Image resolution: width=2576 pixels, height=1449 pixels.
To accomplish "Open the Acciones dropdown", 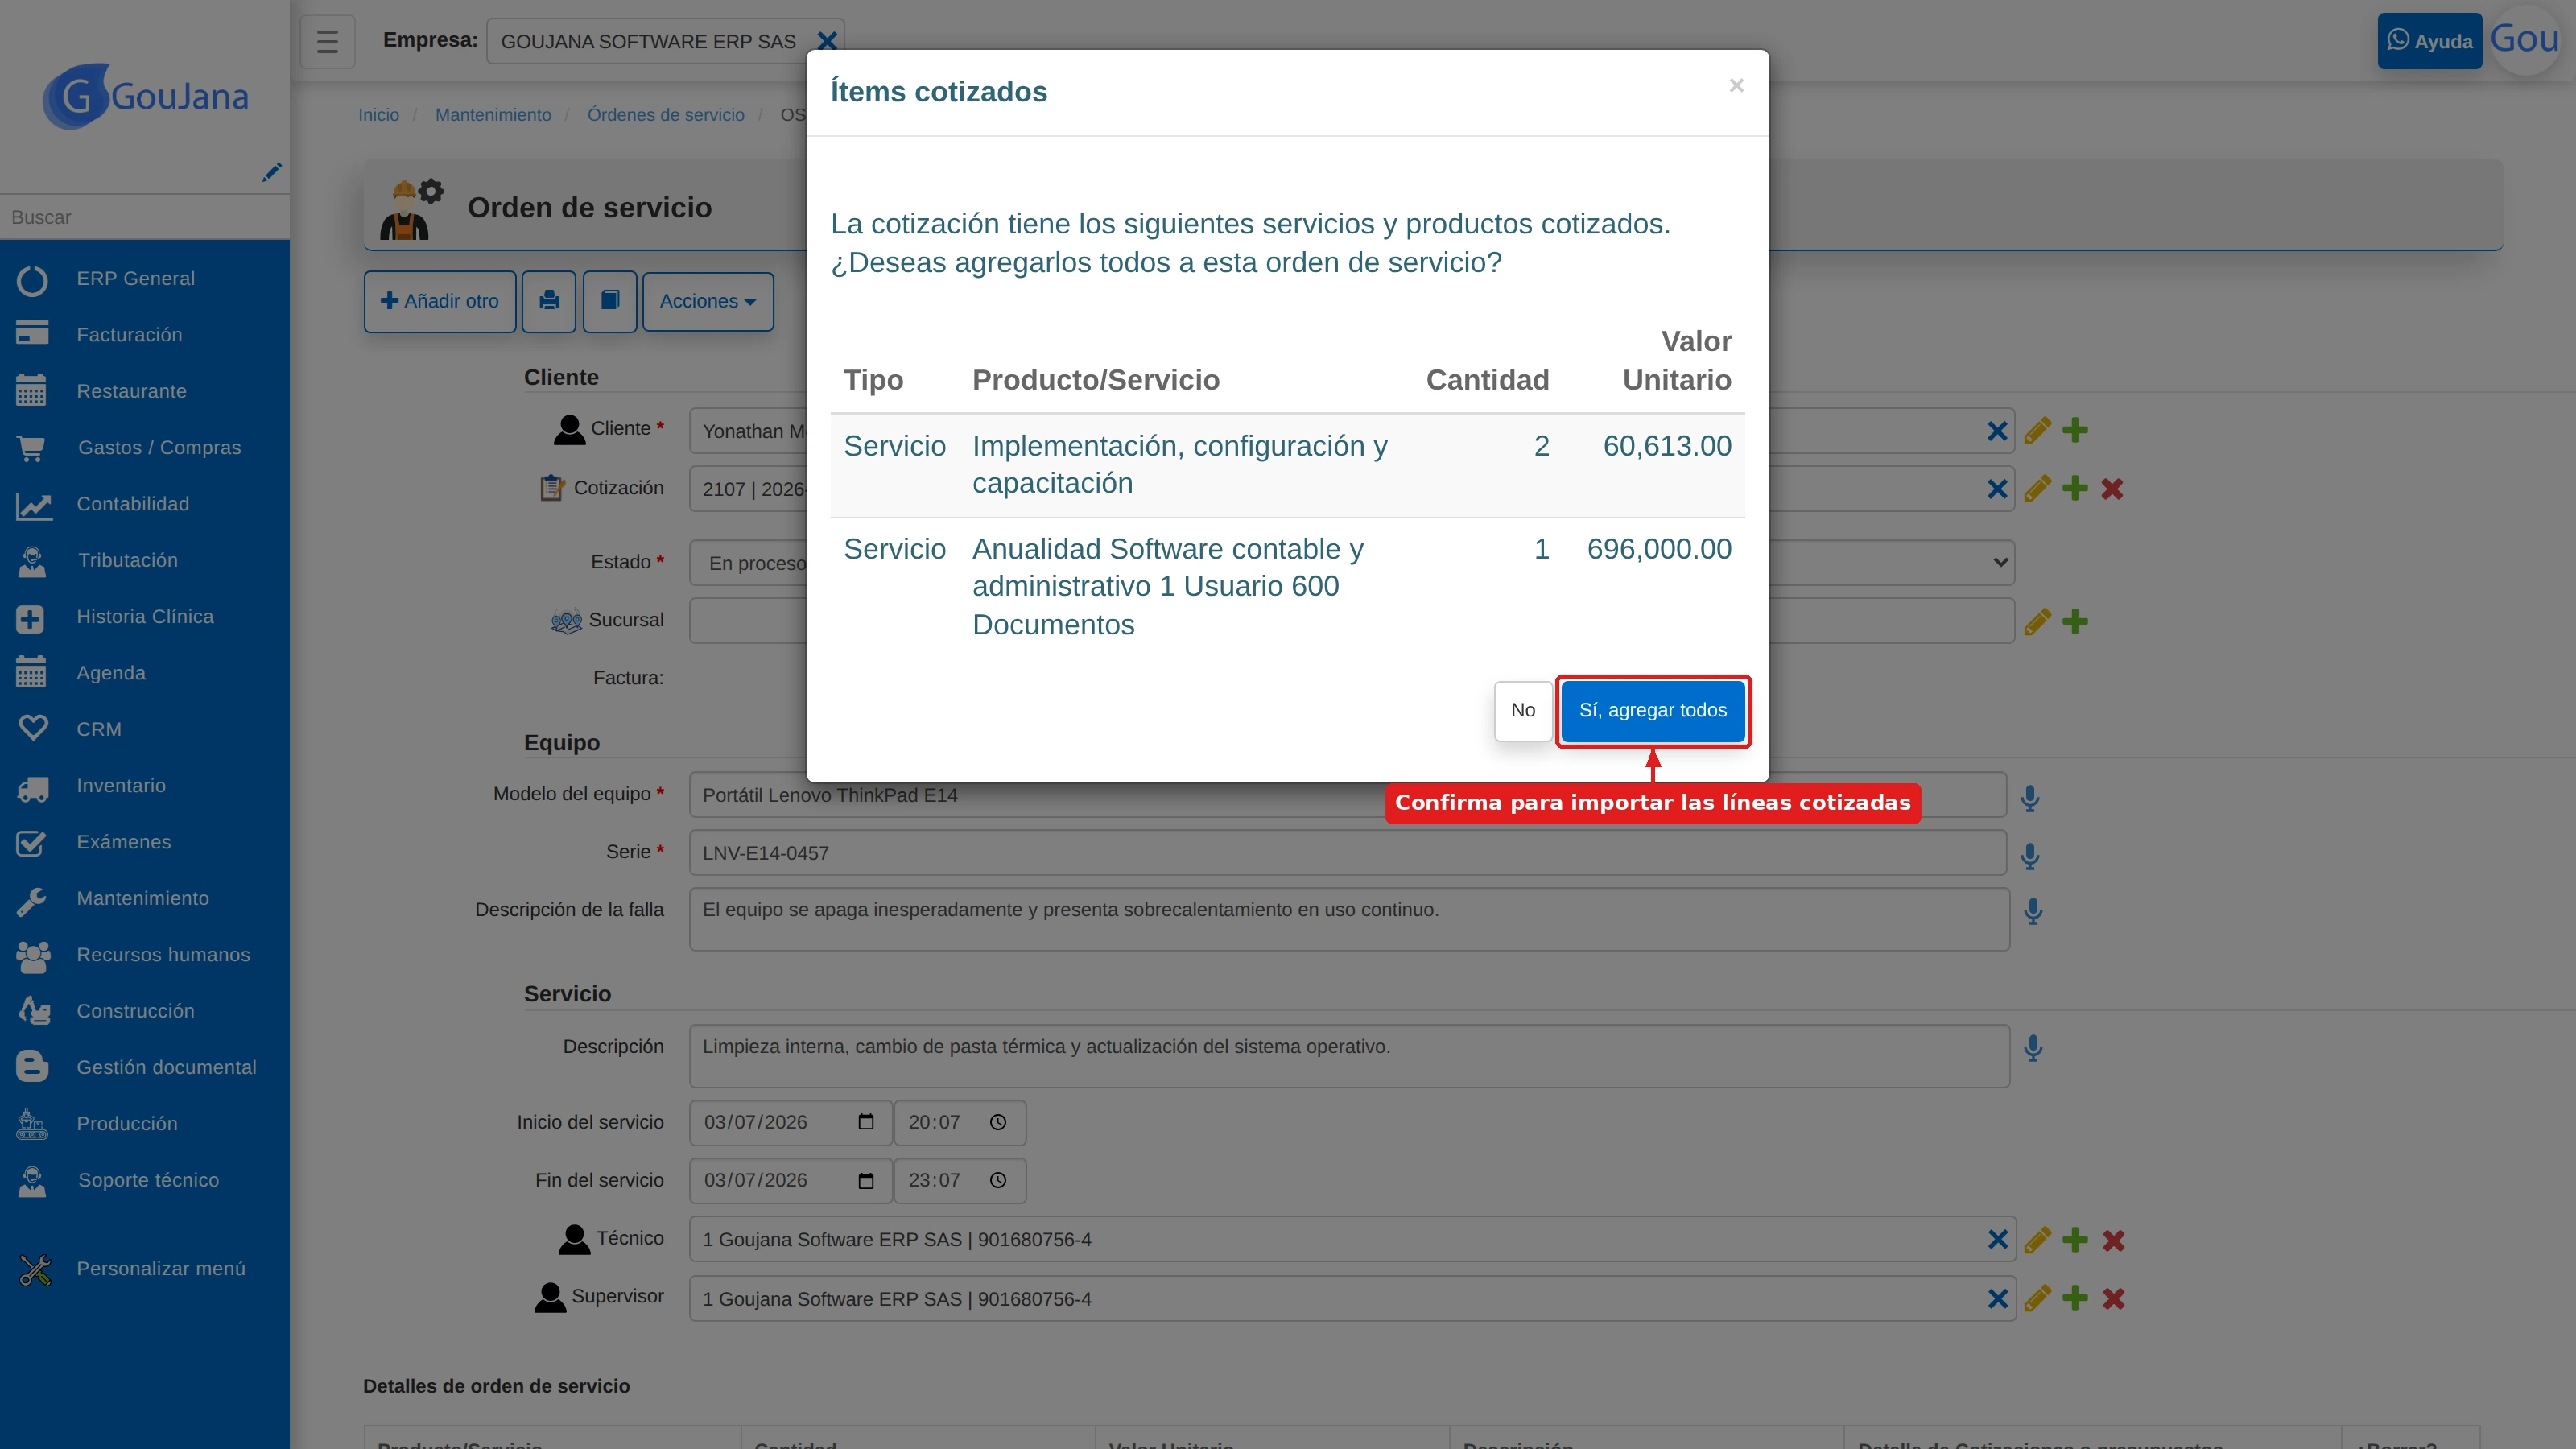I will [708, 301].
